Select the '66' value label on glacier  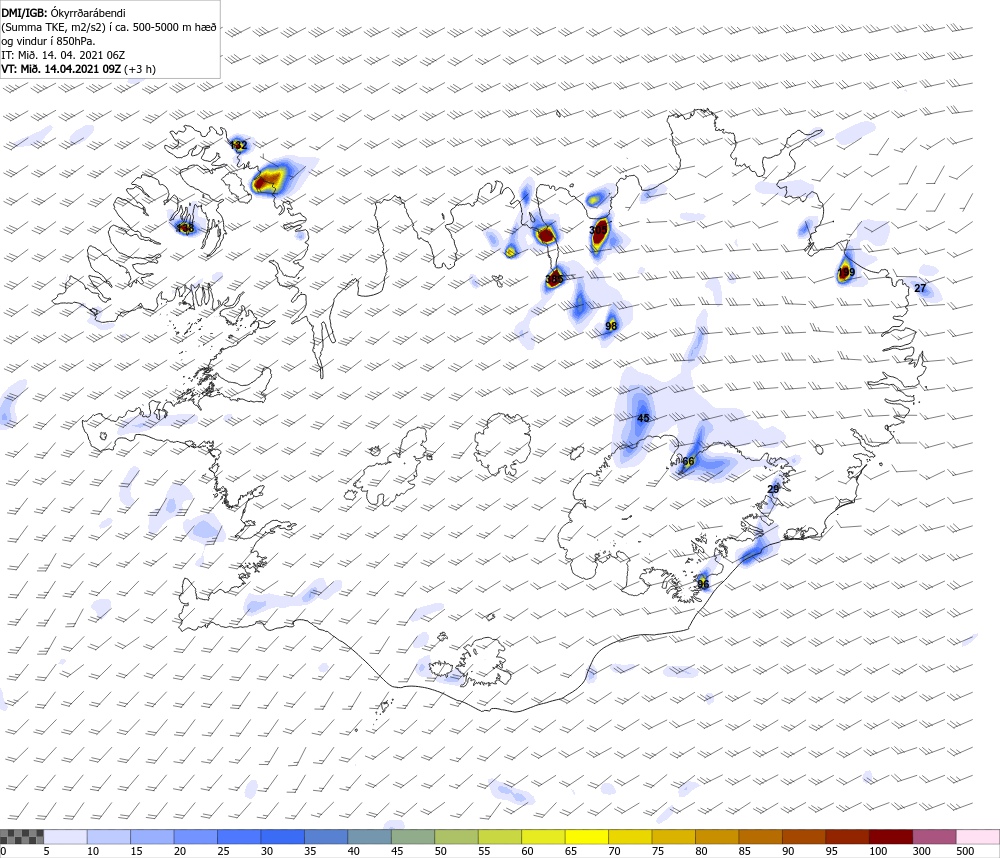pos(688,461)
